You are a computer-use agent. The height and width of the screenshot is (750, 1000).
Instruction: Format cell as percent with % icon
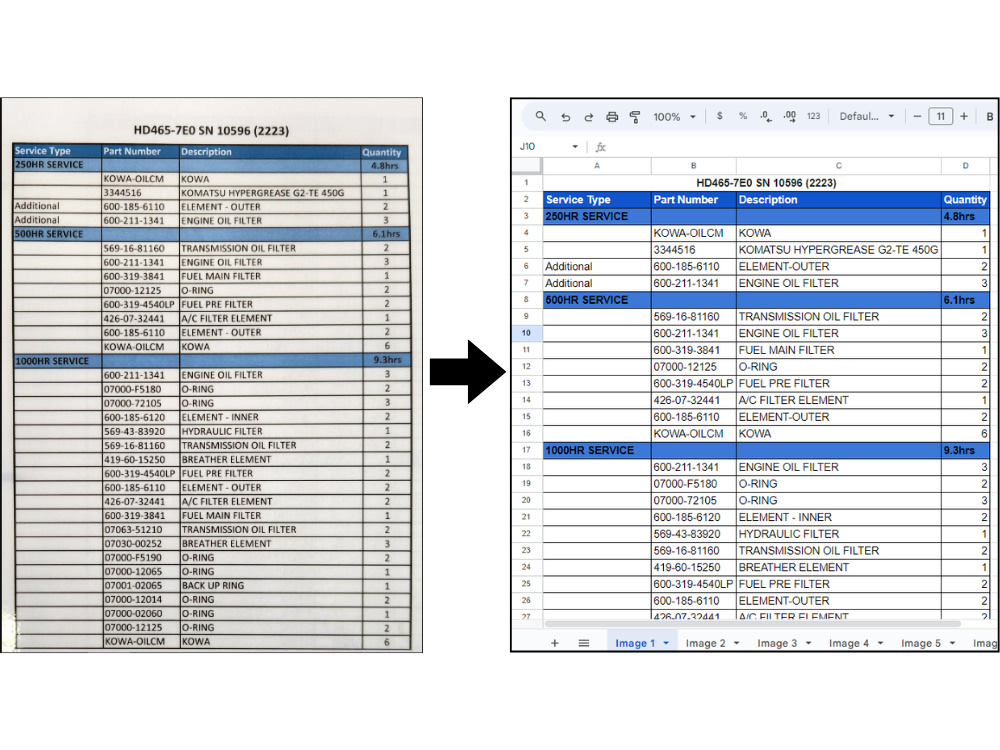tap(743, 116)
